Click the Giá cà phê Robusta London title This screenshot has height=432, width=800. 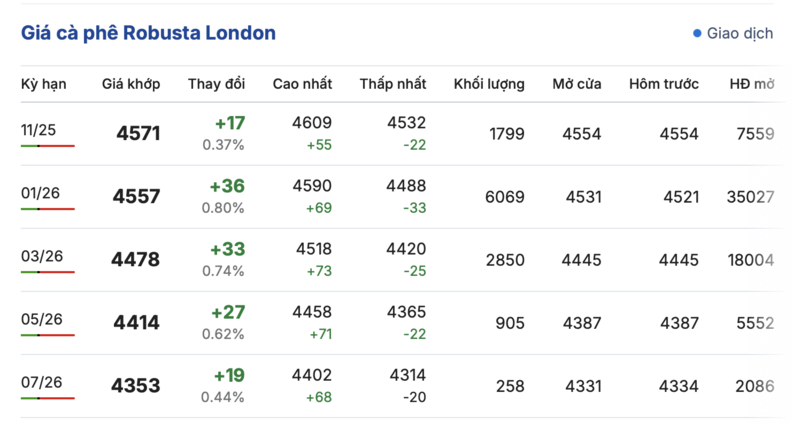point(148,33)
